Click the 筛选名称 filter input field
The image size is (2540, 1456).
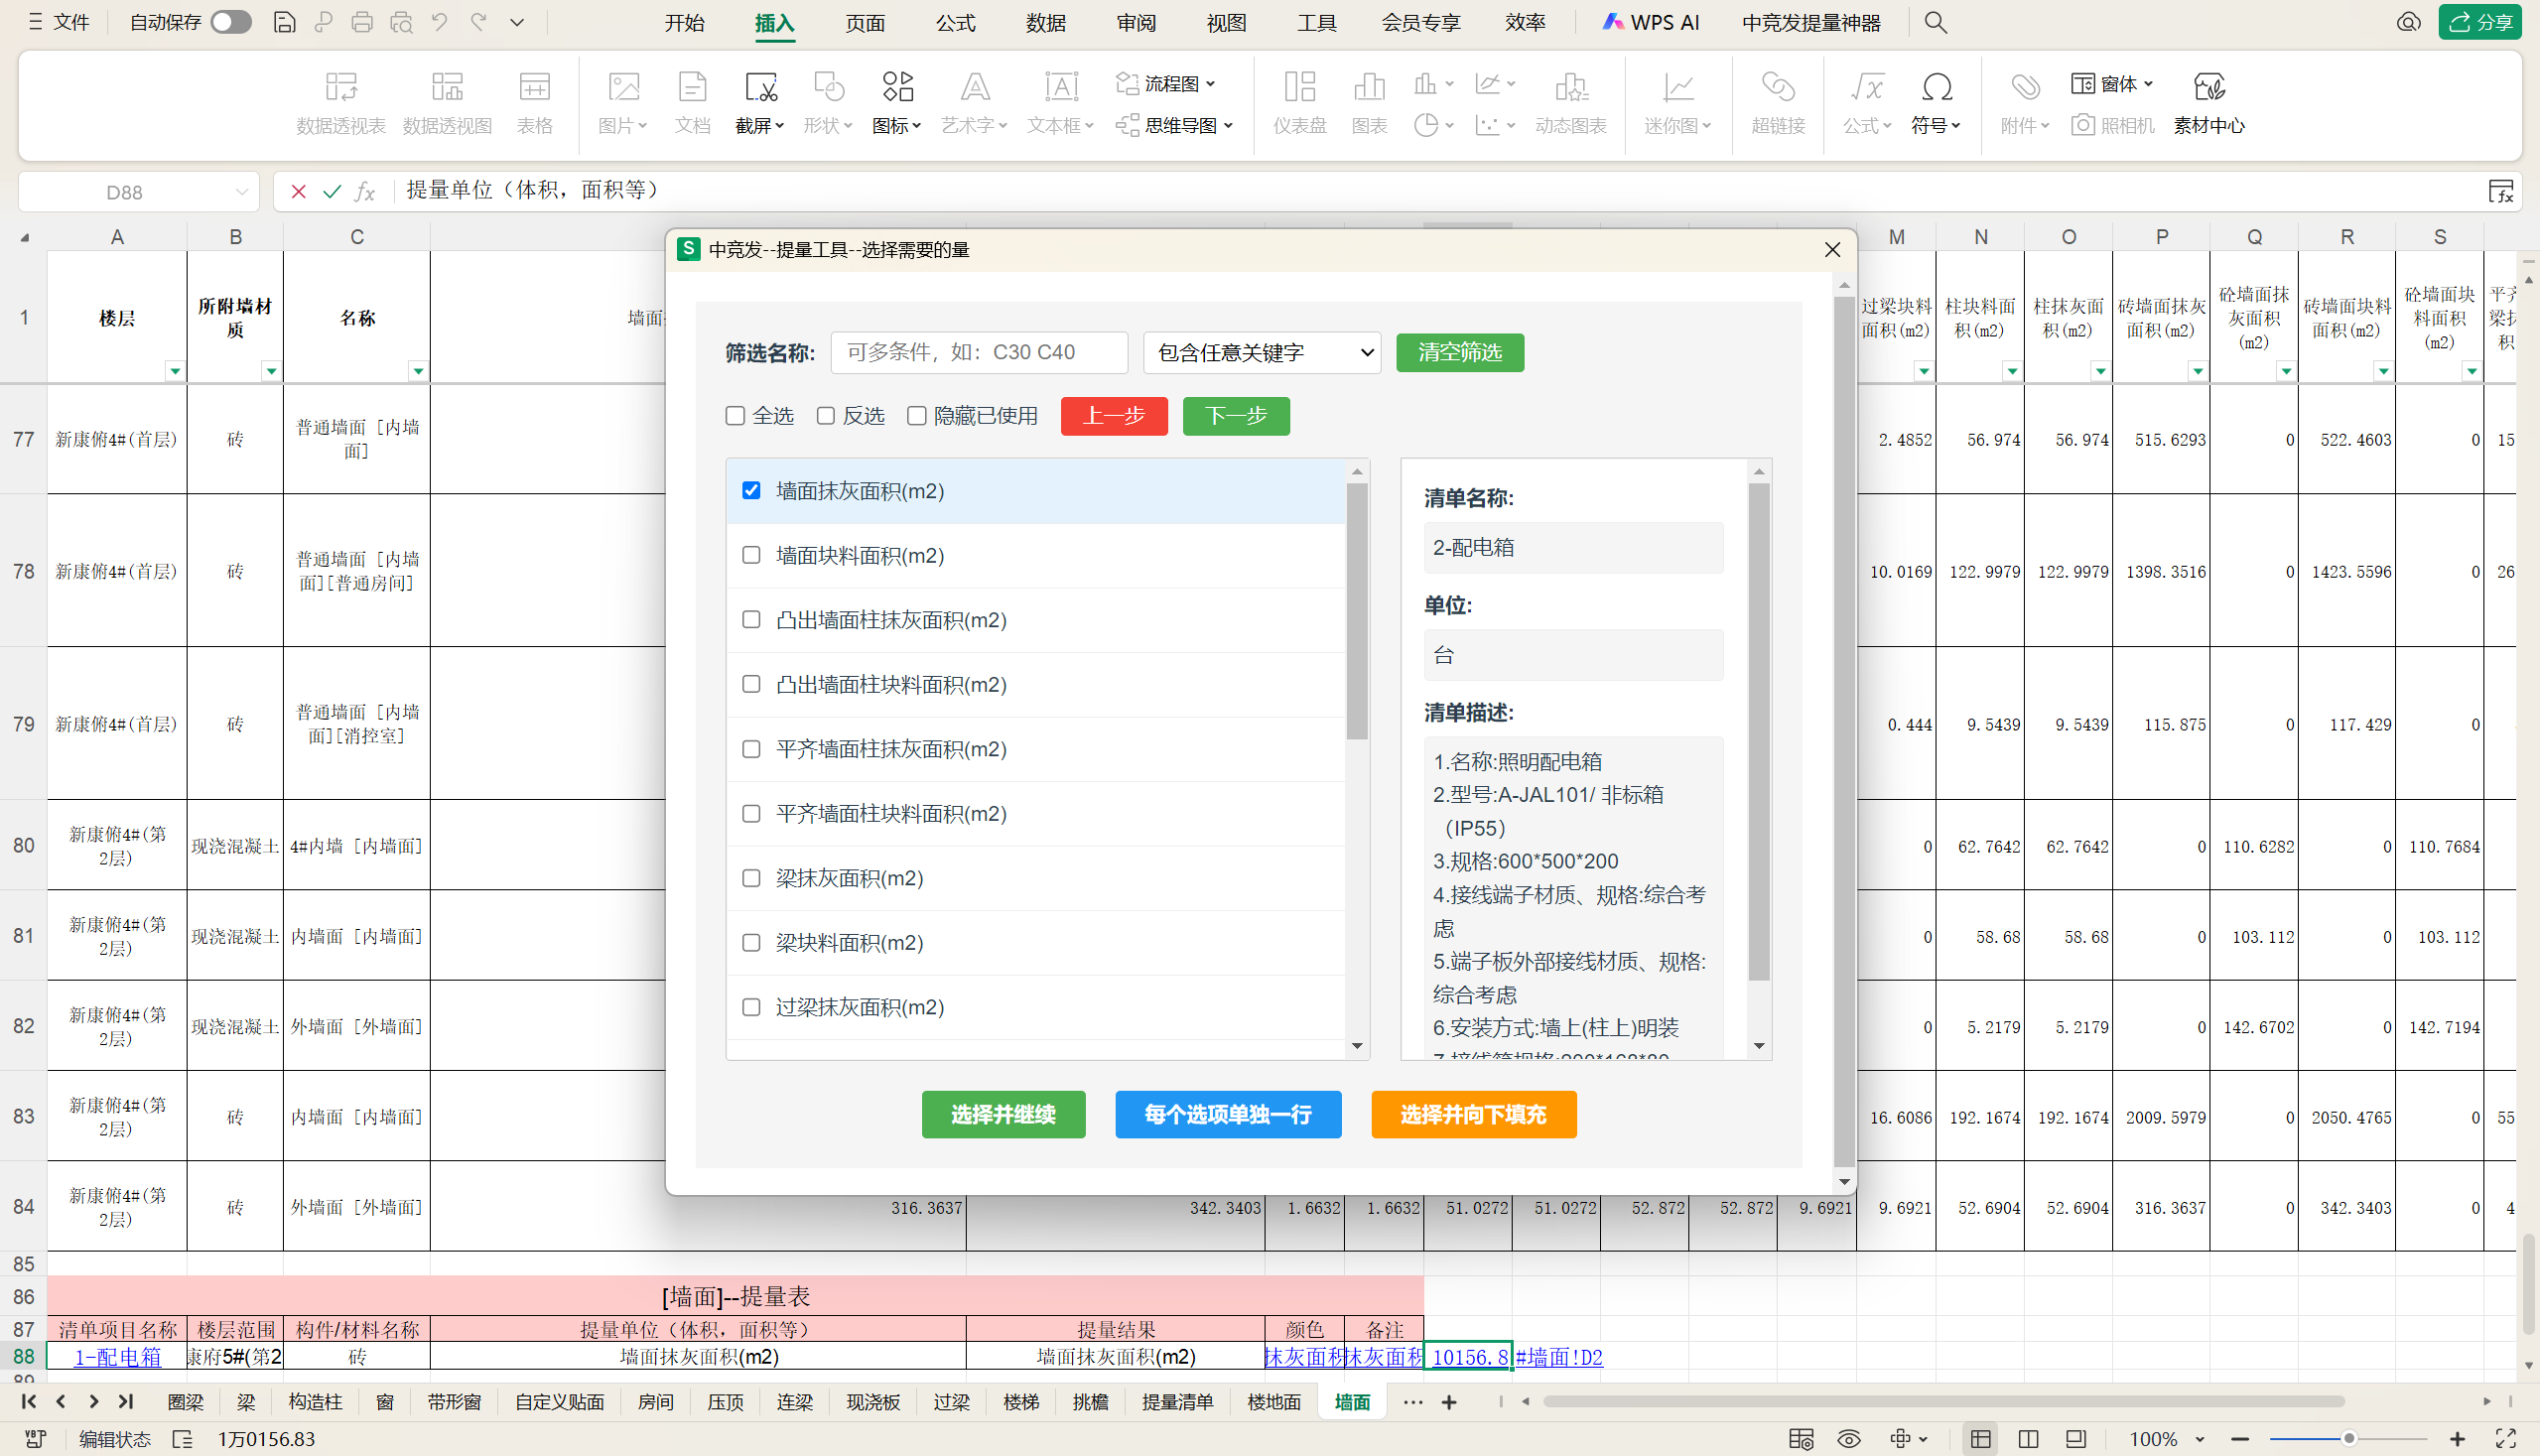tap(978, 353)
